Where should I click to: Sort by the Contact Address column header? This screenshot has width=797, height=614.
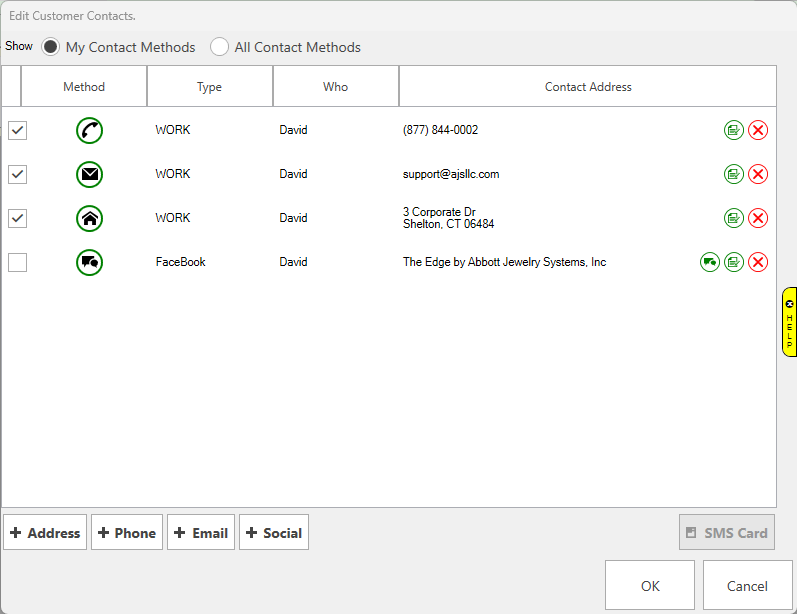[x=588, y=87]
